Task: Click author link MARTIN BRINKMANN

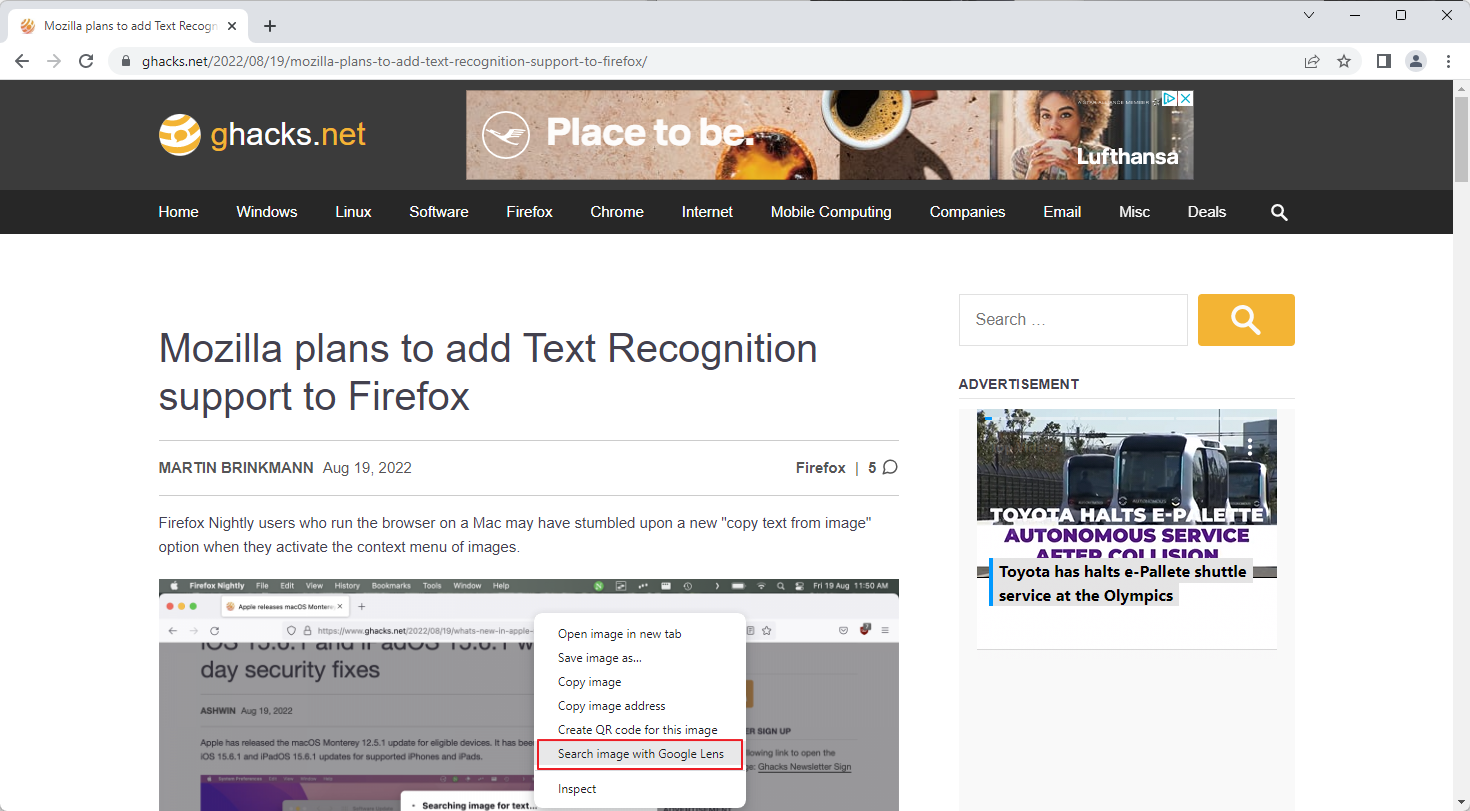Action: pos(236,468)
